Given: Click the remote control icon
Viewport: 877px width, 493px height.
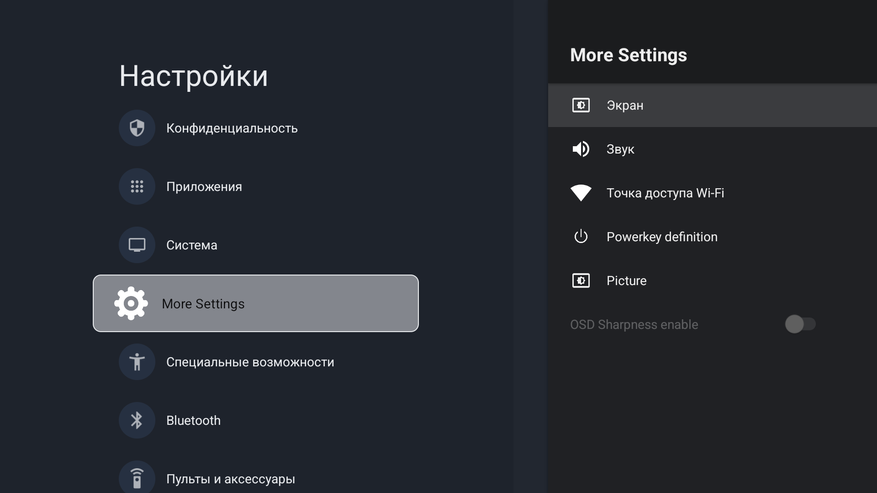Looking at the screenshot, I should 137,478.
